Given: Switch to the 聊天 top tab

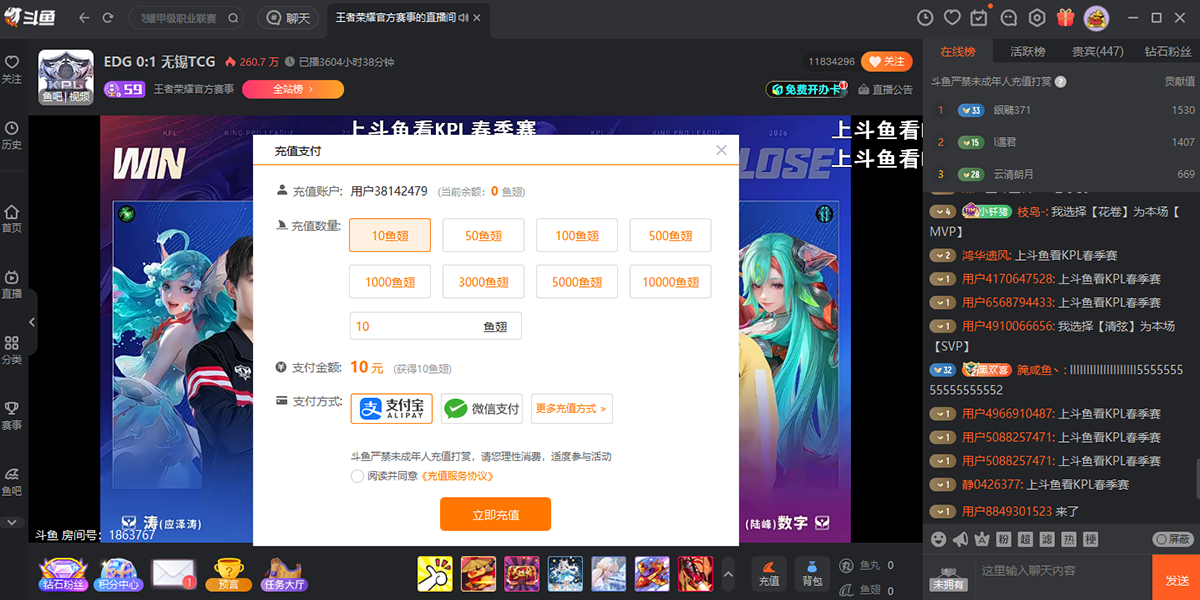Looking at the screenshot, I should (288, 18).
